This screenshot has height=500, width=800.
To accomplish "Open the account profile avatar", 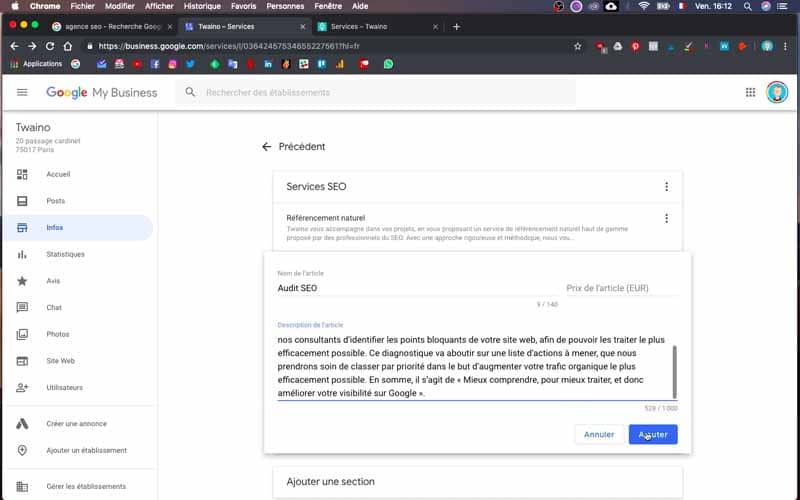I will click(777, 92).
